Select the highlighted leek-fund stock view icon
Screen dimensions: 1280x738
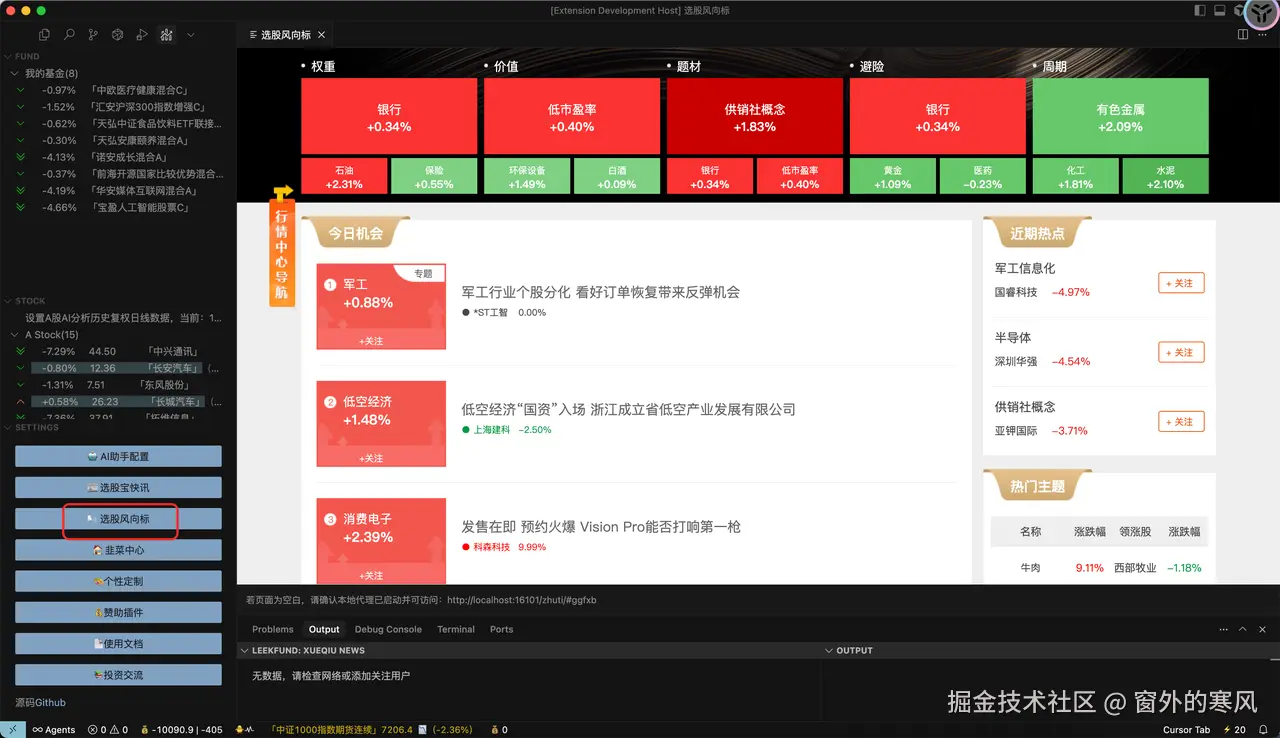(167, 33)
